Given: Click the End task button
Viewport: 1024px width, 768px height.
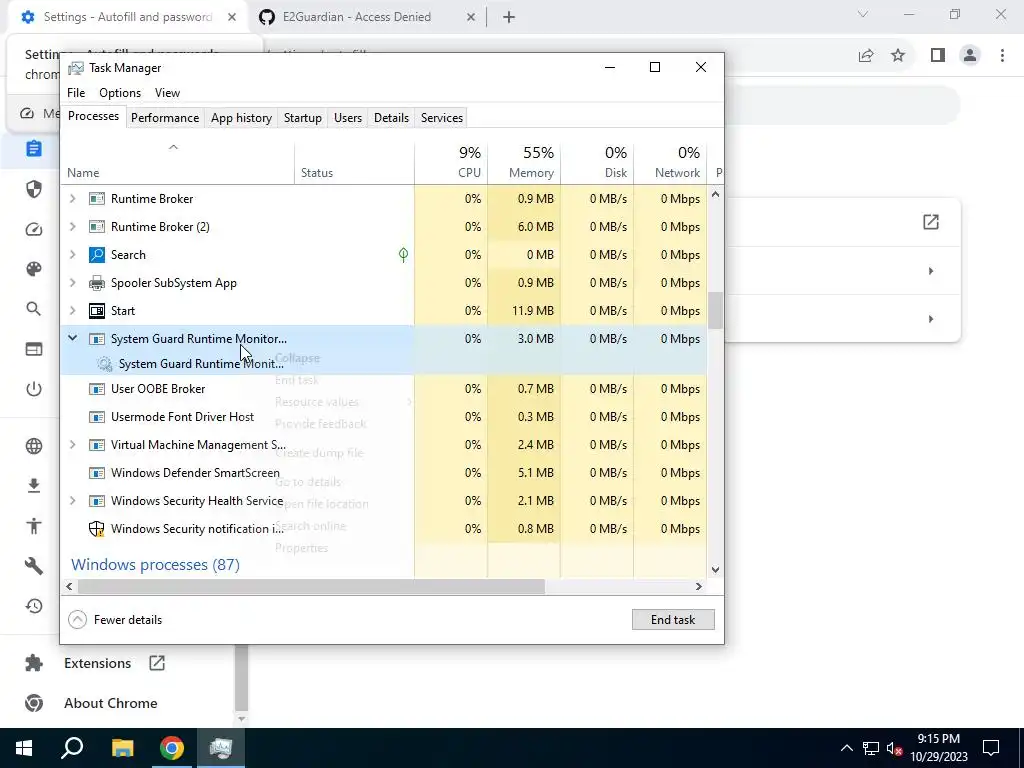Looking at the screenshot, I should (673, 620).
